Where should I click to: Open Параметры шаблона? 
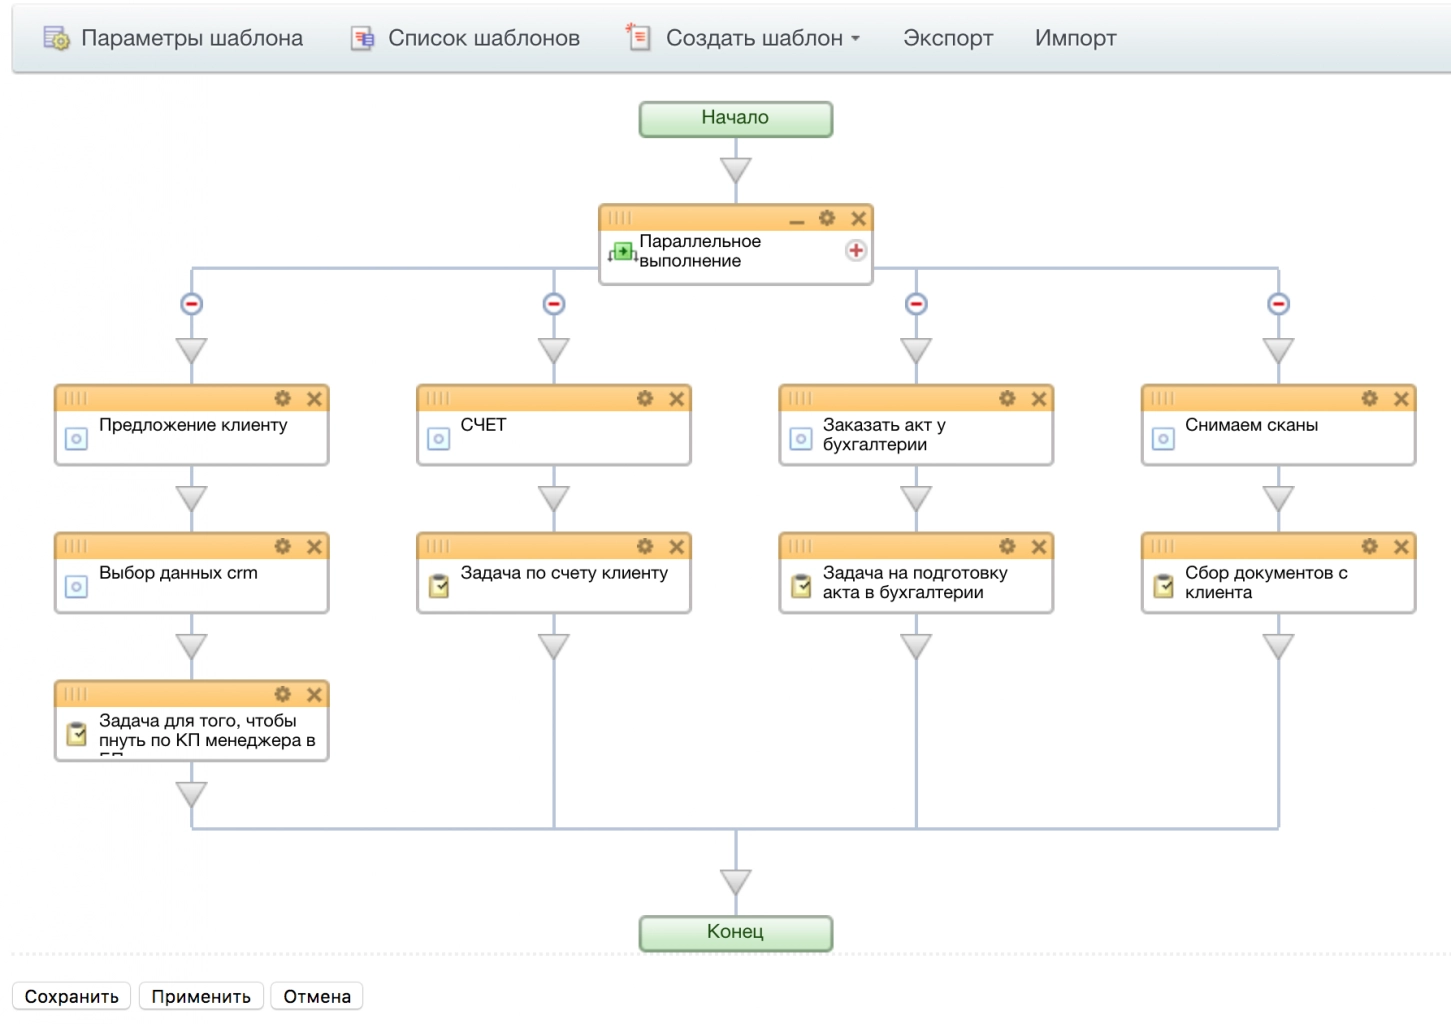(174, 38)
